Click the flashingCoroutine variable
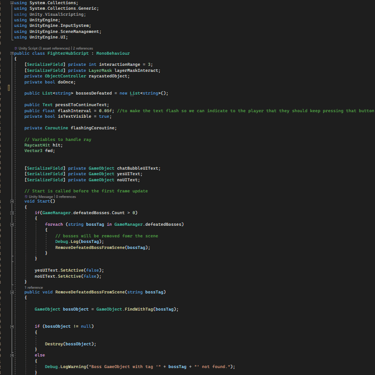 click(x=92, y=128)
